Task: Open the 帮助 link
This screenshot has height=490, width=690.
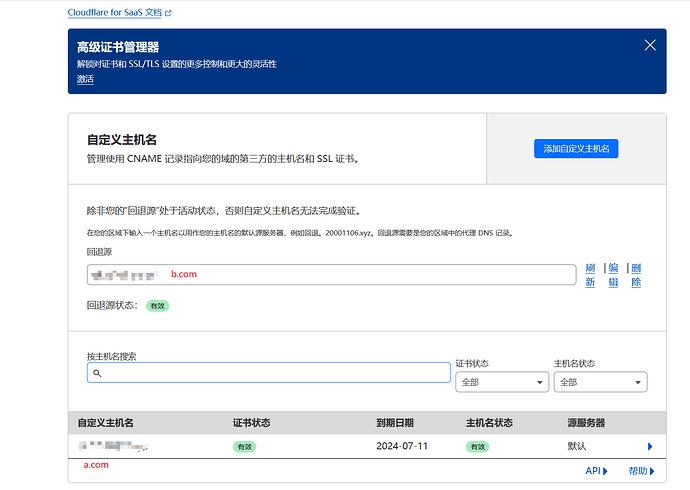Action: click(642, 471)
